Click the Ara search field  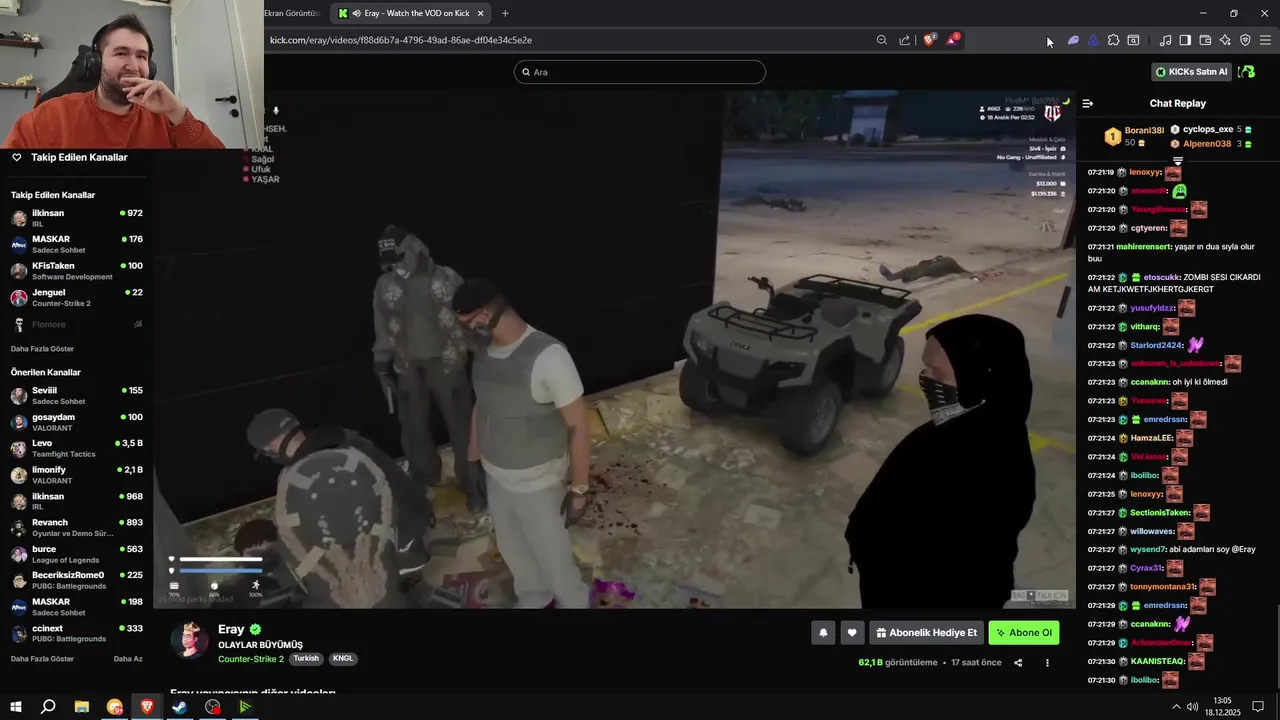click(640, 72)
